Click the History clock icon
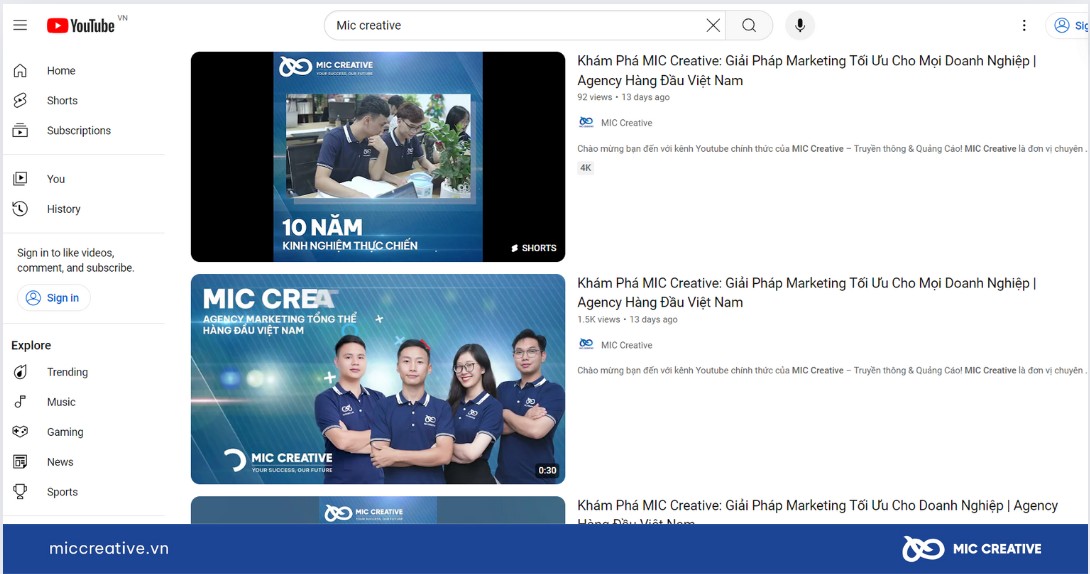1090x574 pixels. point(20,209)
